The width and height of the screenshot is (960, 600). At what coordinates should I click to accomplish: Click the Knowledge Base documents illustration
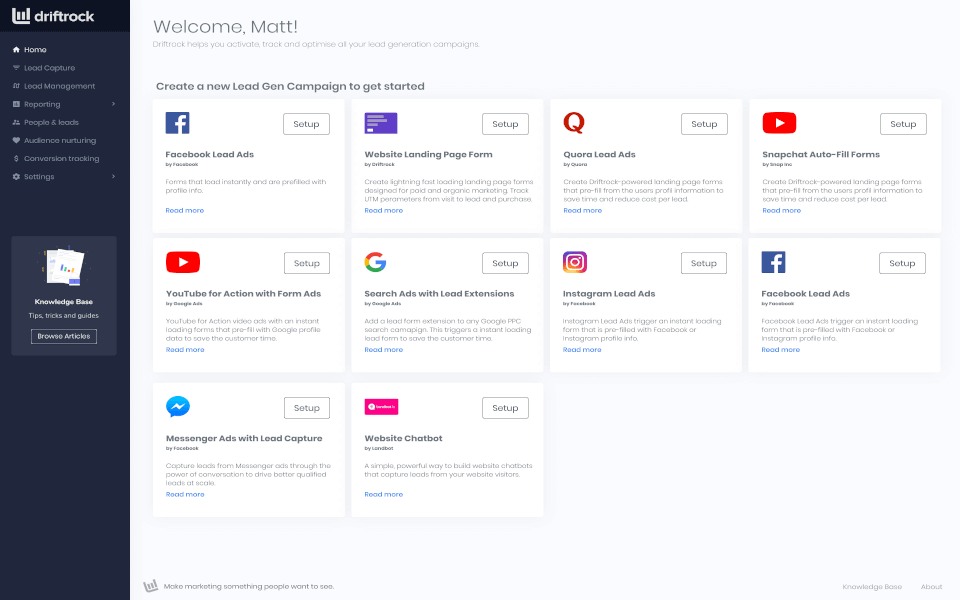coord(64,266)
